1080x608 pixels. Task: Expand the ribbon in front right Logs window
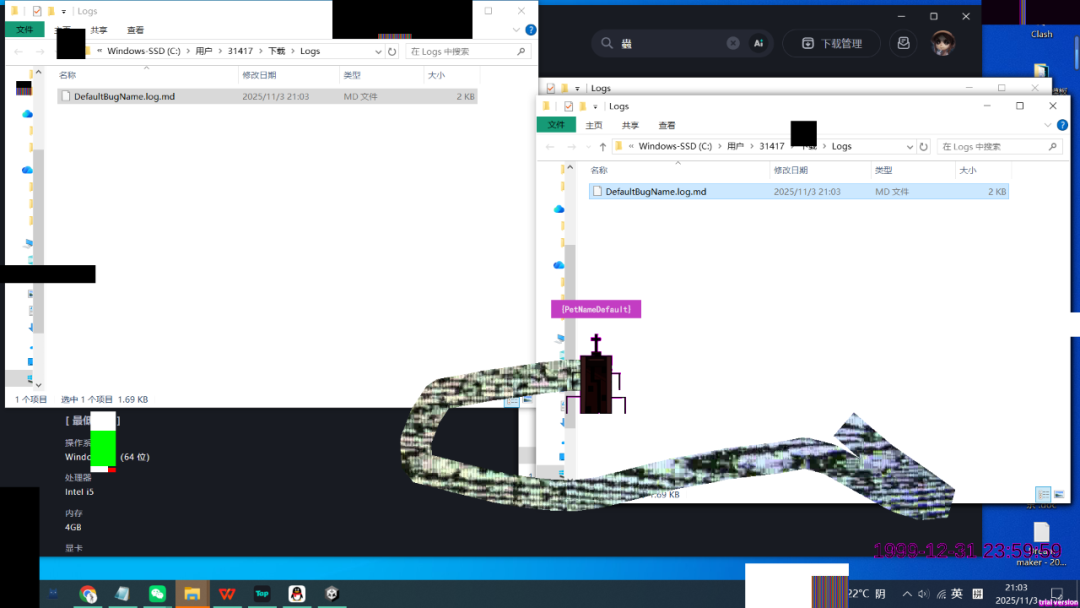pos(1048,125)
